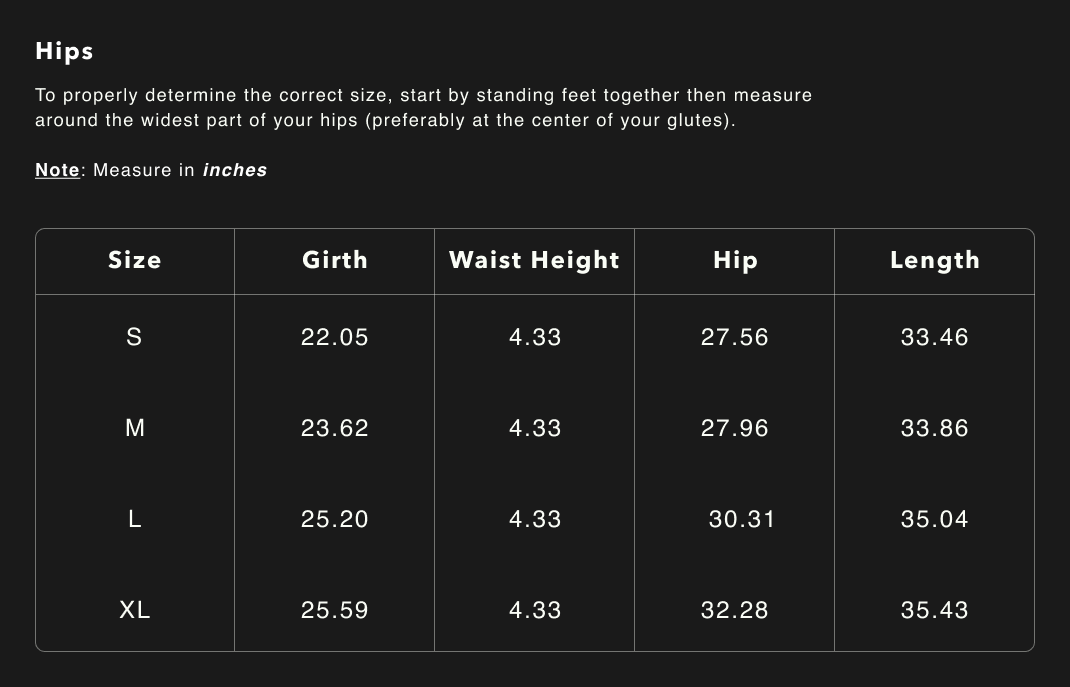Select the Length column header
This screenshot has width=1070, height=687.
(x=934, y=260)
